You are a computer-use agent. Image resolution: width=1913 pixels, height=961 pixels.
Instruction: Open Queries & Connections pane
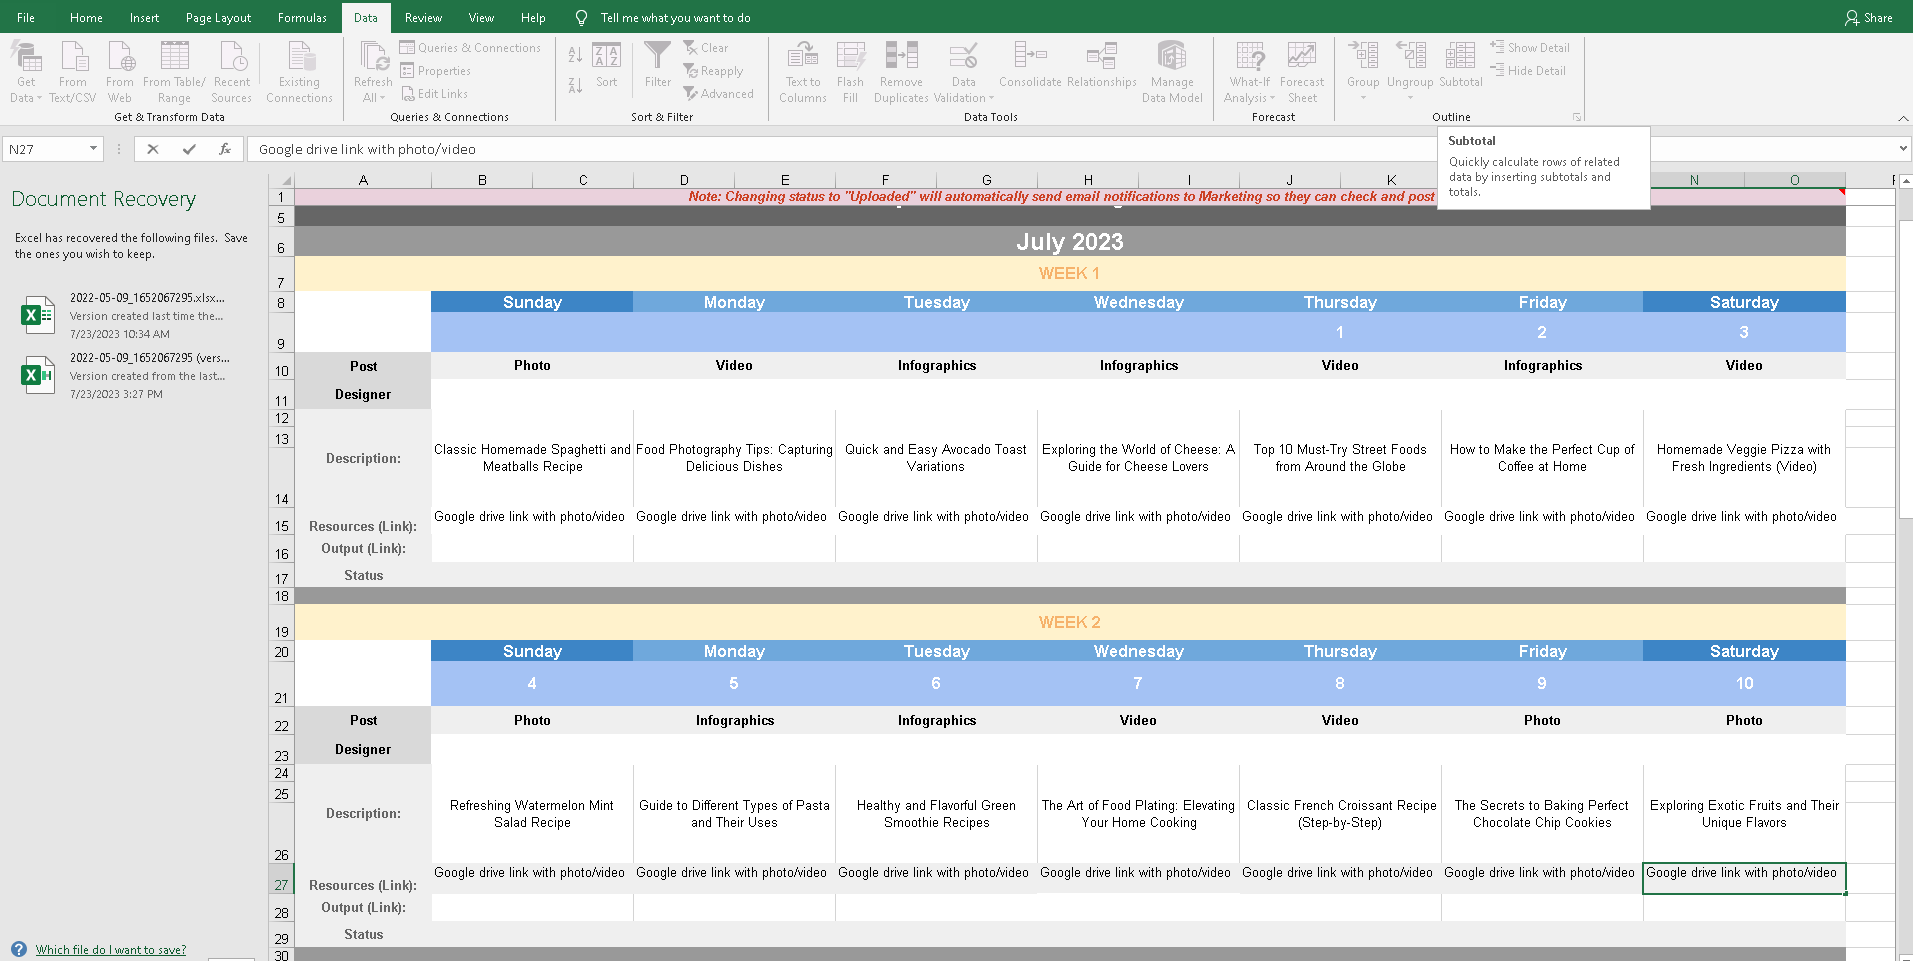tap(470, 47)
